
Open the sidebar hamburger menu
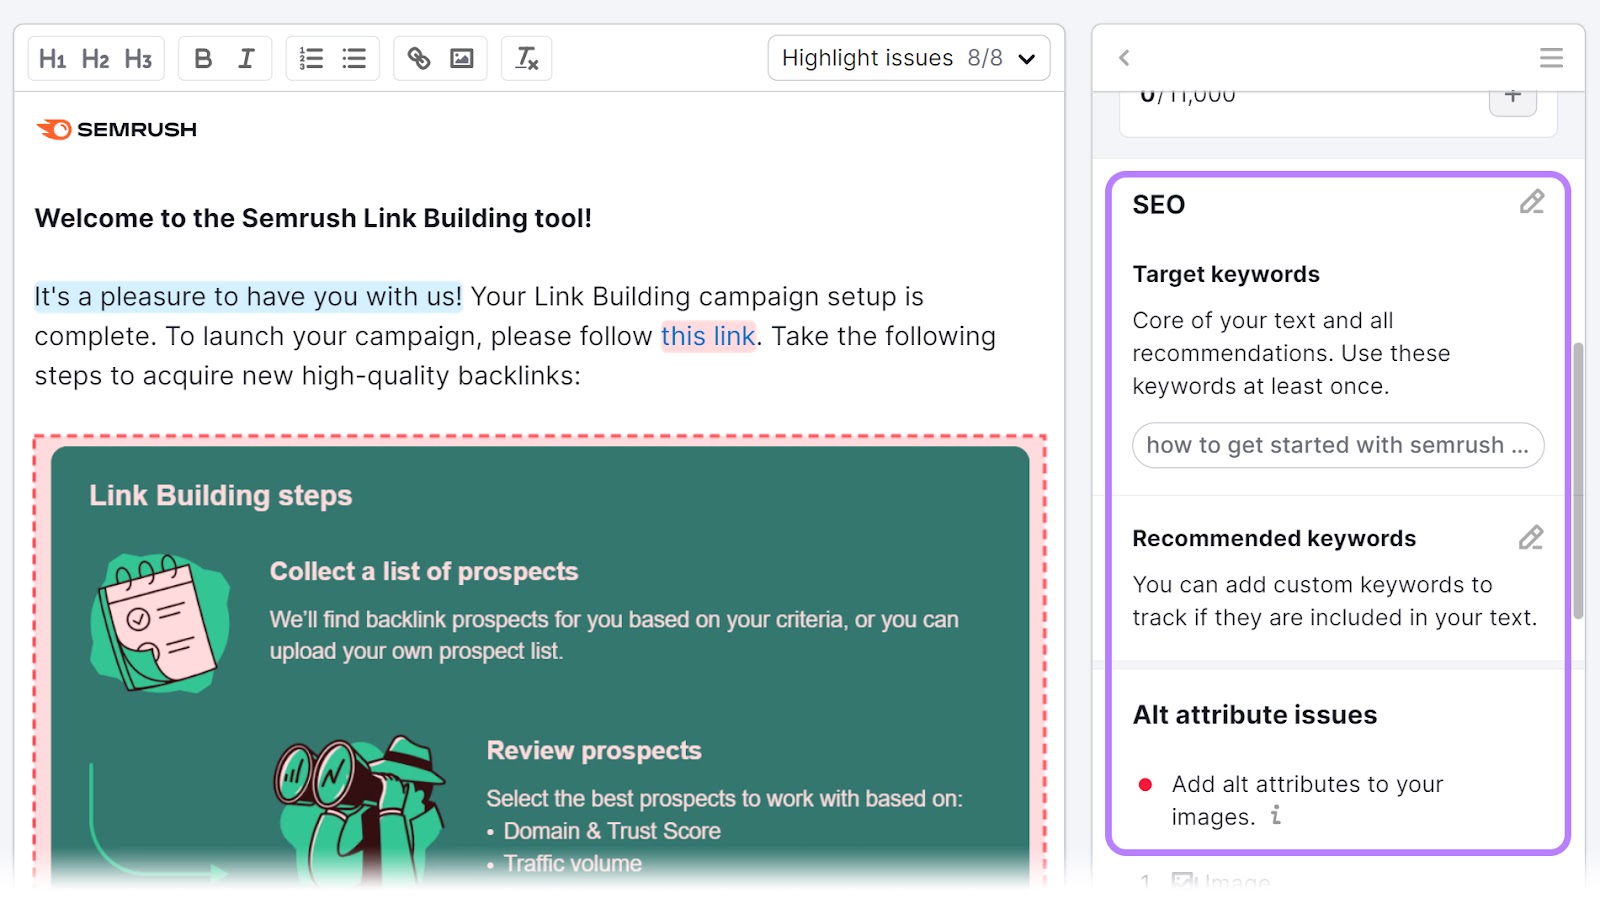click(1550, 58)
